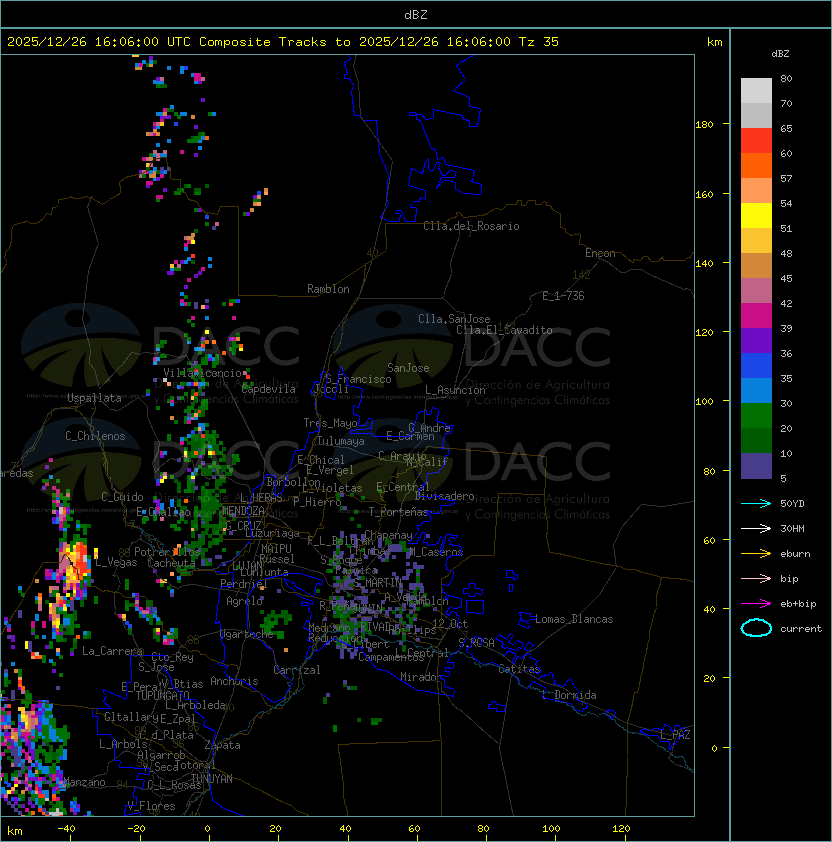This screenshot has width=832, height=842.
Task: Click the 'Uspallata' map label
Action: 94,398
